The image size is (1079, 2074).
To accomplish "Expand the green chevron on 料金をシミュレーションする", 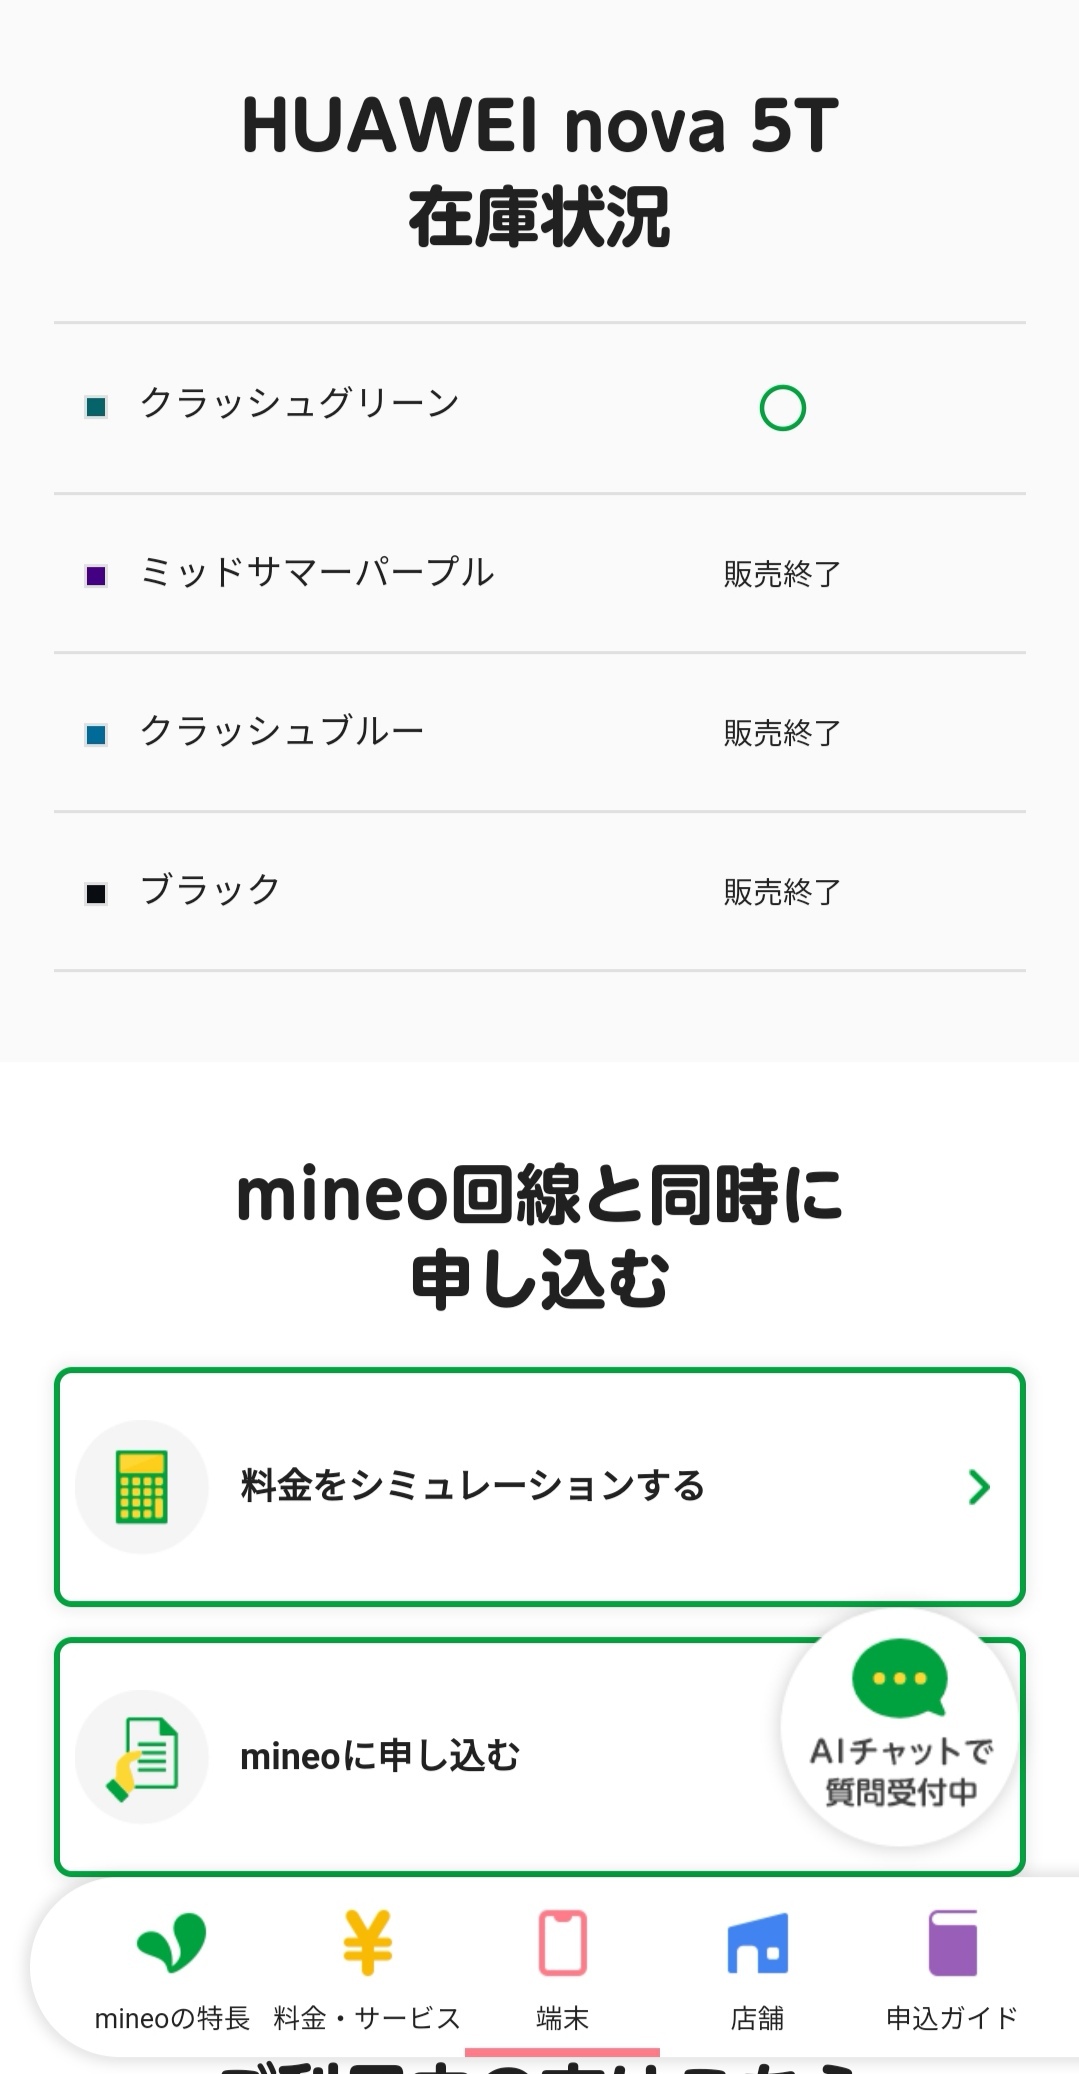I will point(979,1487).
